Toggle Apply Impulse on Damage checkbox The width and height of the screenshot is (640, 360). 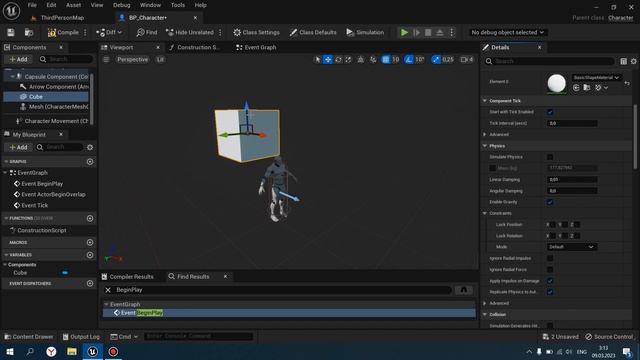click(x=550, y=281)
